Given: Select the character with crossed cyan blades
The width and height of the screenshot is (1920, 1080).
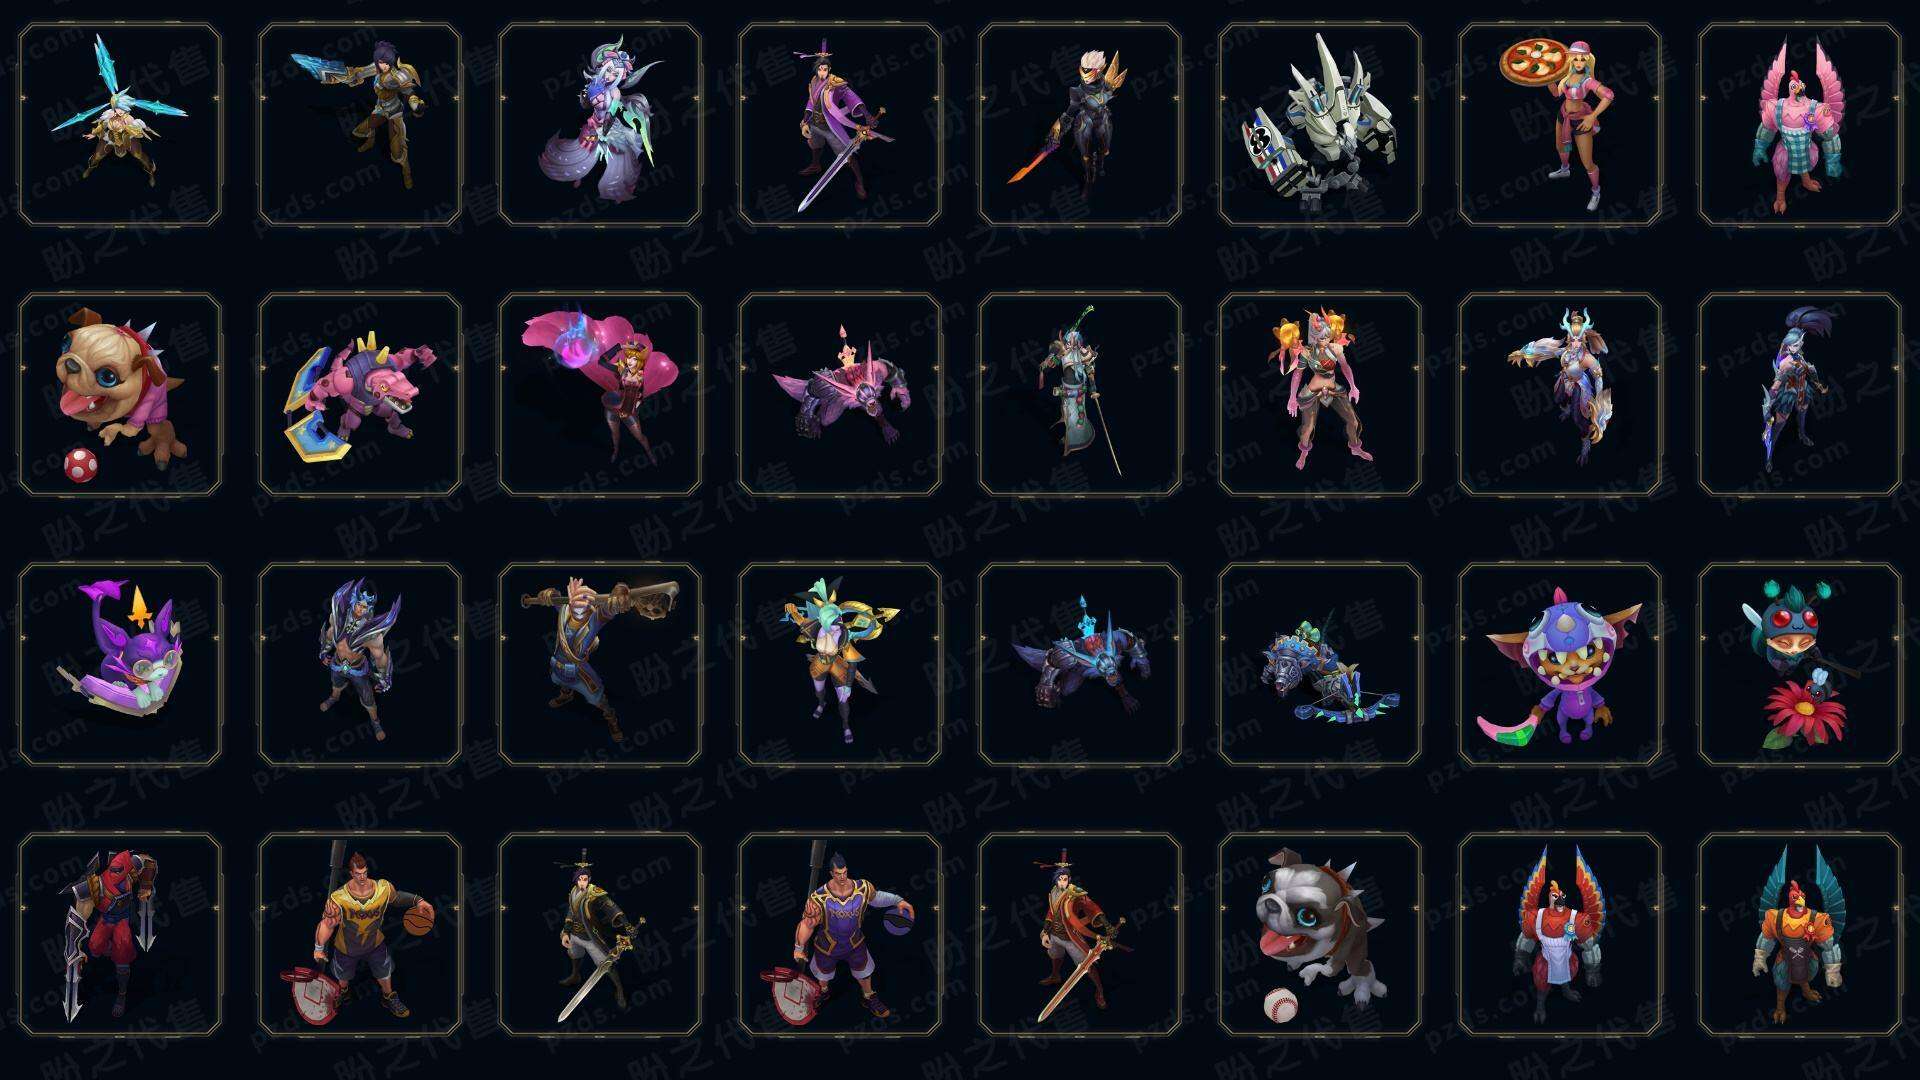Looking at the screenshot, I should pos(120,125).
